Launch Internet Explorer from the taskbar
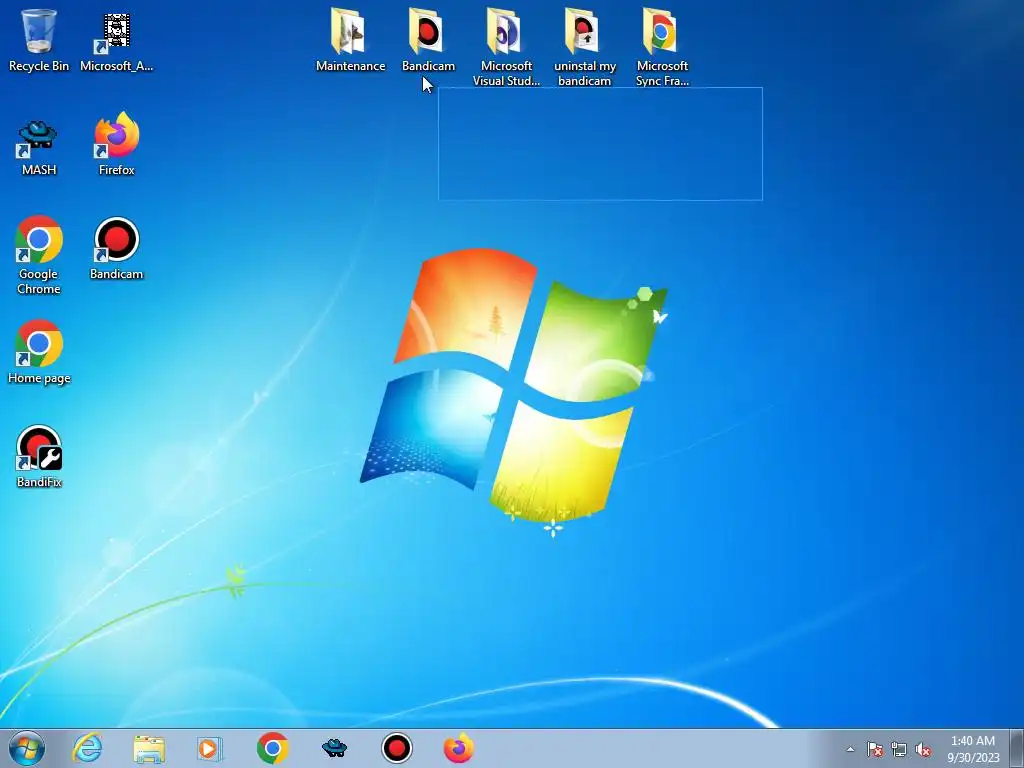 (87, 748)
